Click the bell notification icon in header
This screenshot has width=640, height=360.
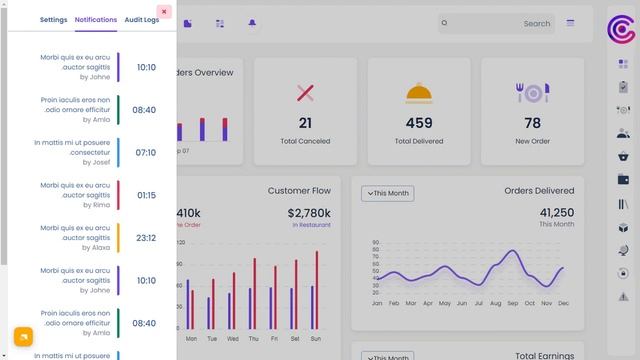(252, 23)
